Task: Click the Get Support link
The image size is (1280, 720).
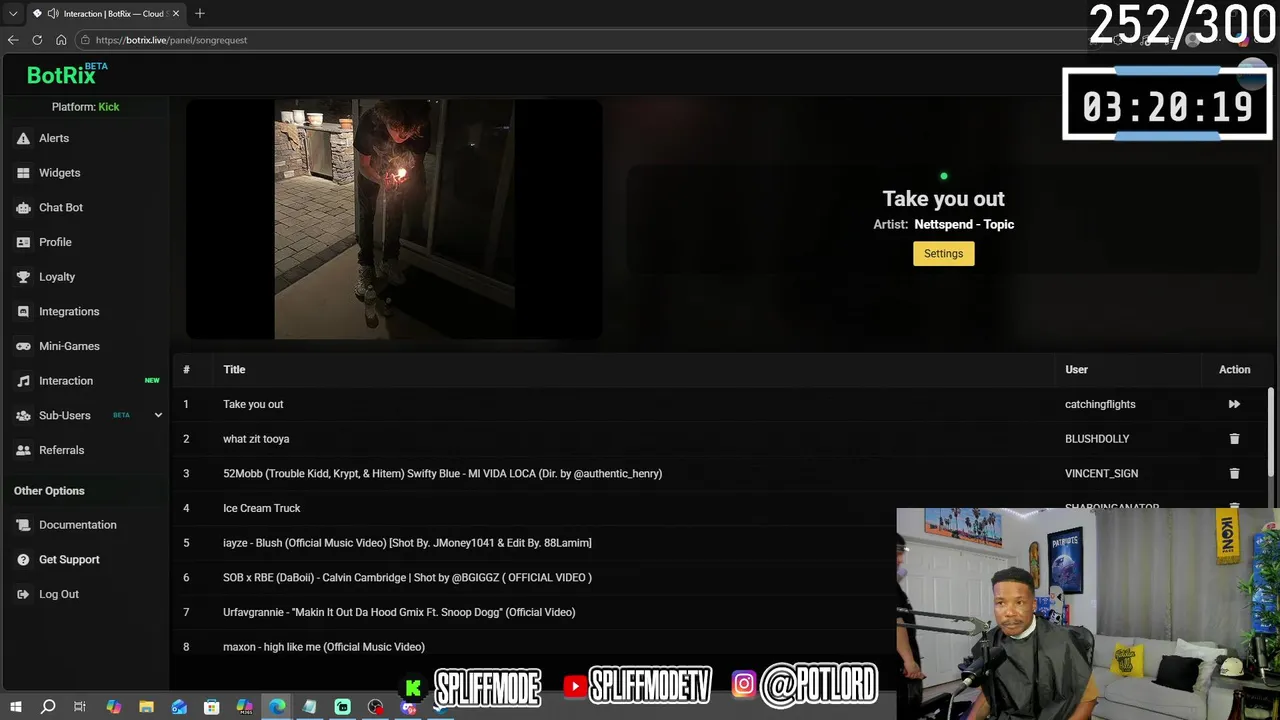Action: [x=69, y=560]
